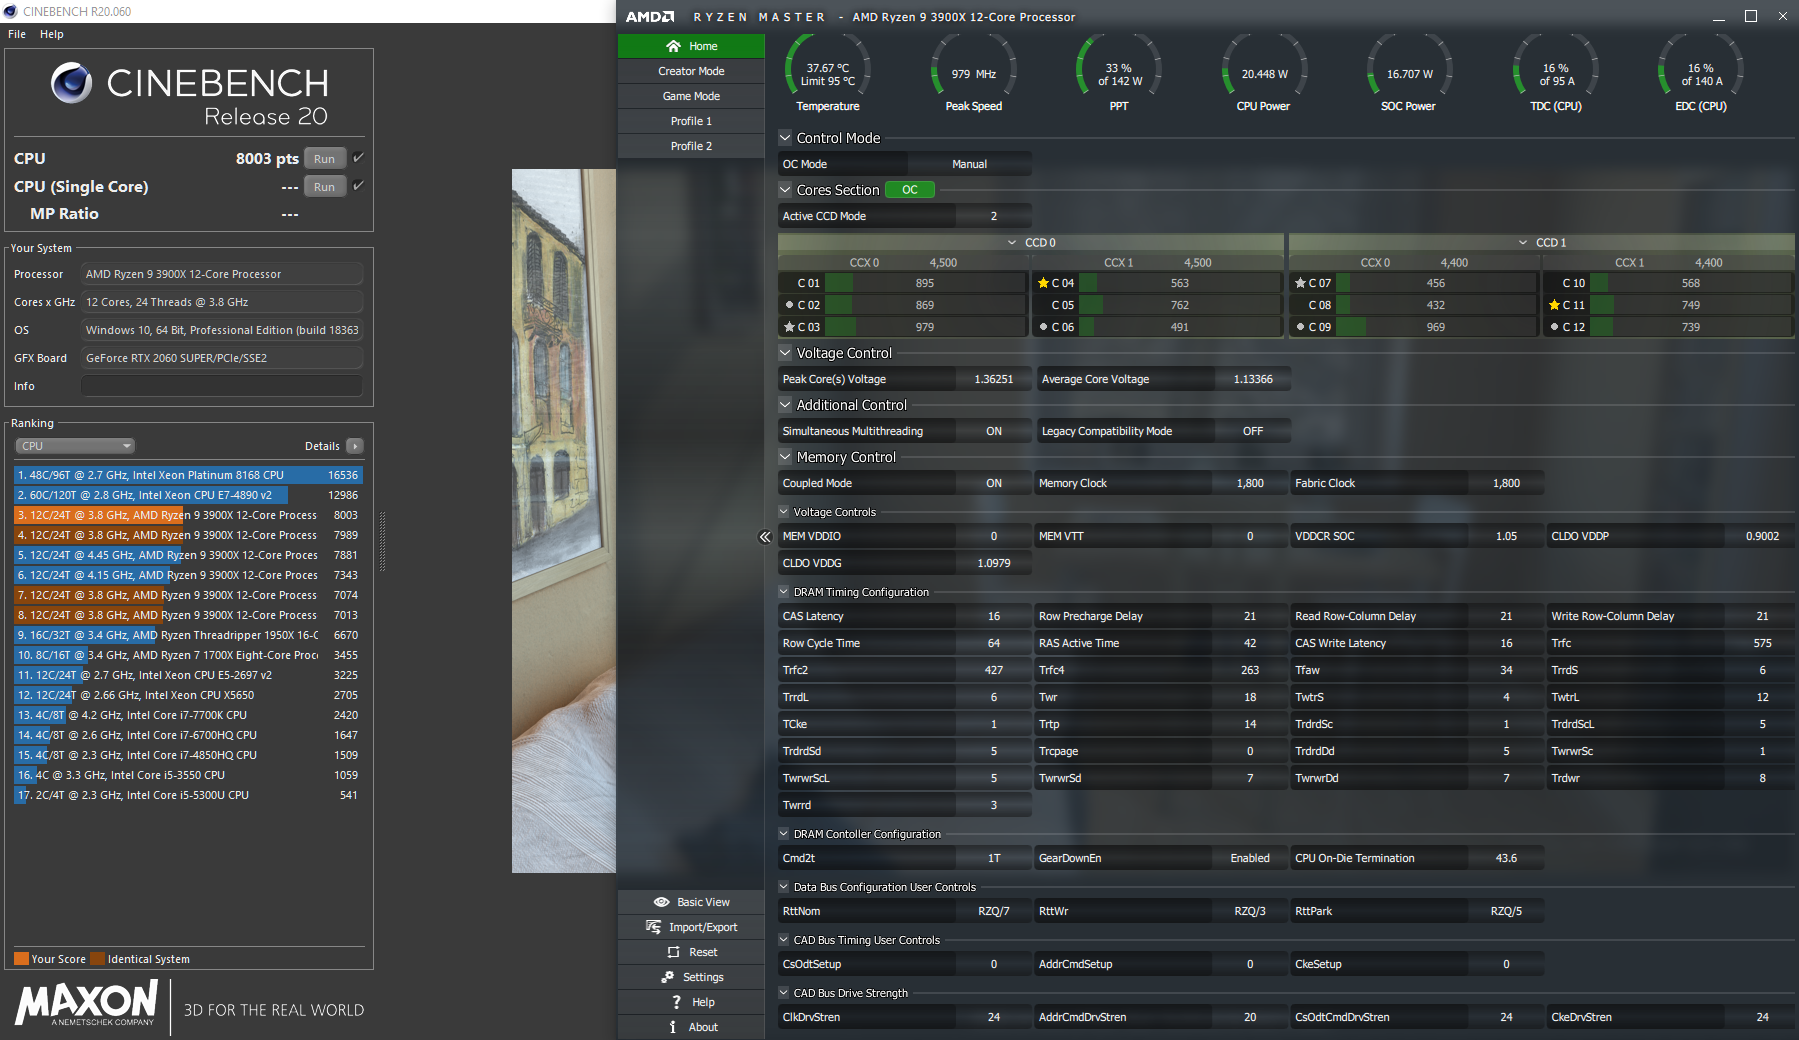Image resolution: width=1799 pixels, height=1040 pixels.
Task: Toggle Coupled Mode ON value
Action: pyautogui.click(x=994, y=483)
